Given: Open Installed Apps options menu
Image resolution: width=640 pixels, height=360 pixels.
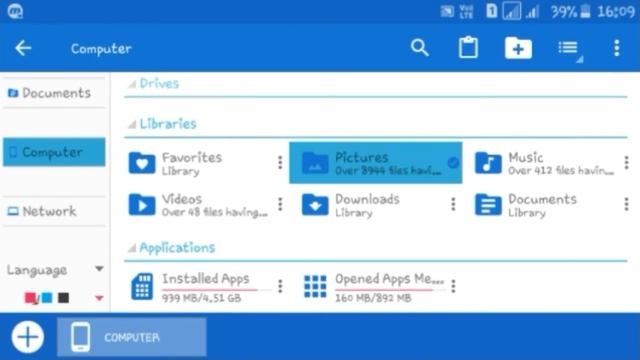Looking at the screenshot, I should (280, 286).
